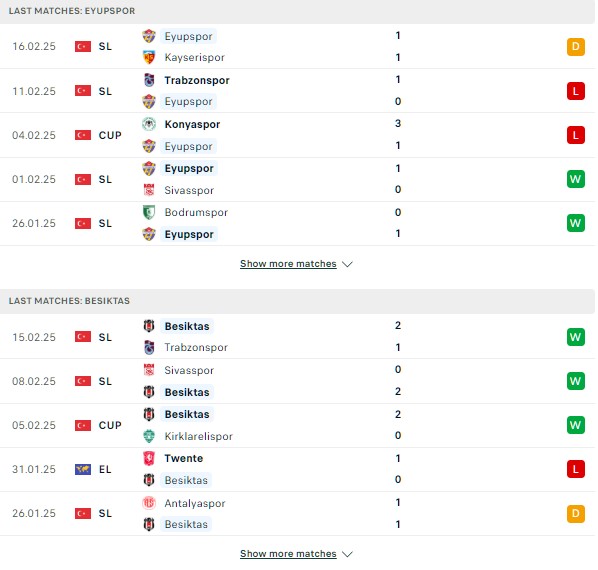Viewport: 598px width, 570px height.
Task: Open Trabzonspor team link in 15.02.25 match
Action: click(x=196, y=347)
